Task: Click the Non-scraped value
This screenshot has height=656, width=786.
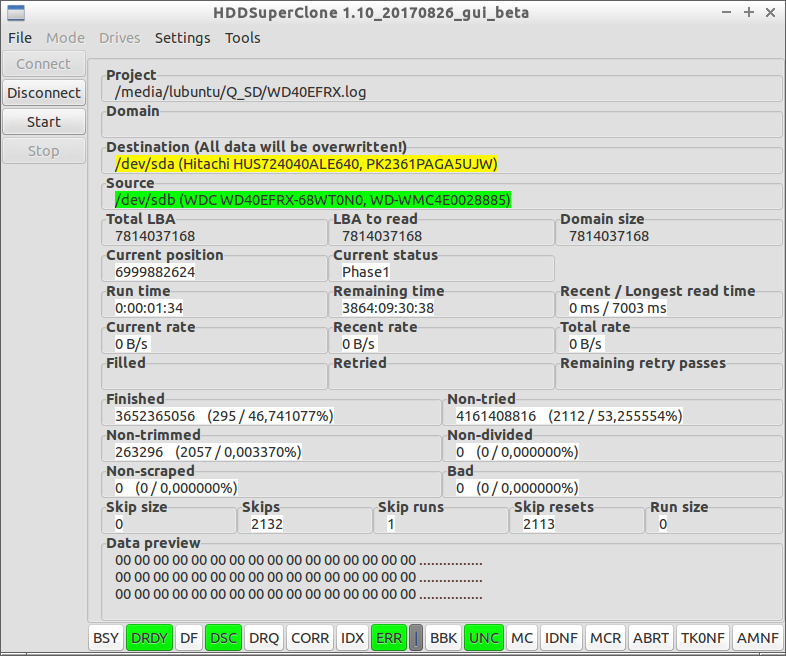Action: coord(176,489)
